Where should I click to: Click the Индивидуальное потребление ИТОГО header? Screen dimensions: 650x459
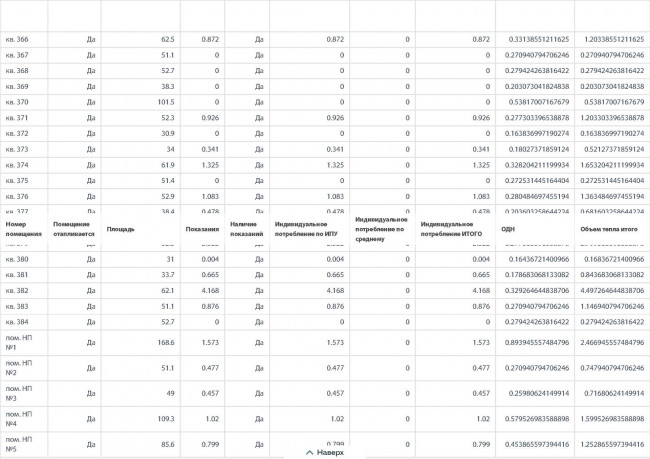pos(451,229)
